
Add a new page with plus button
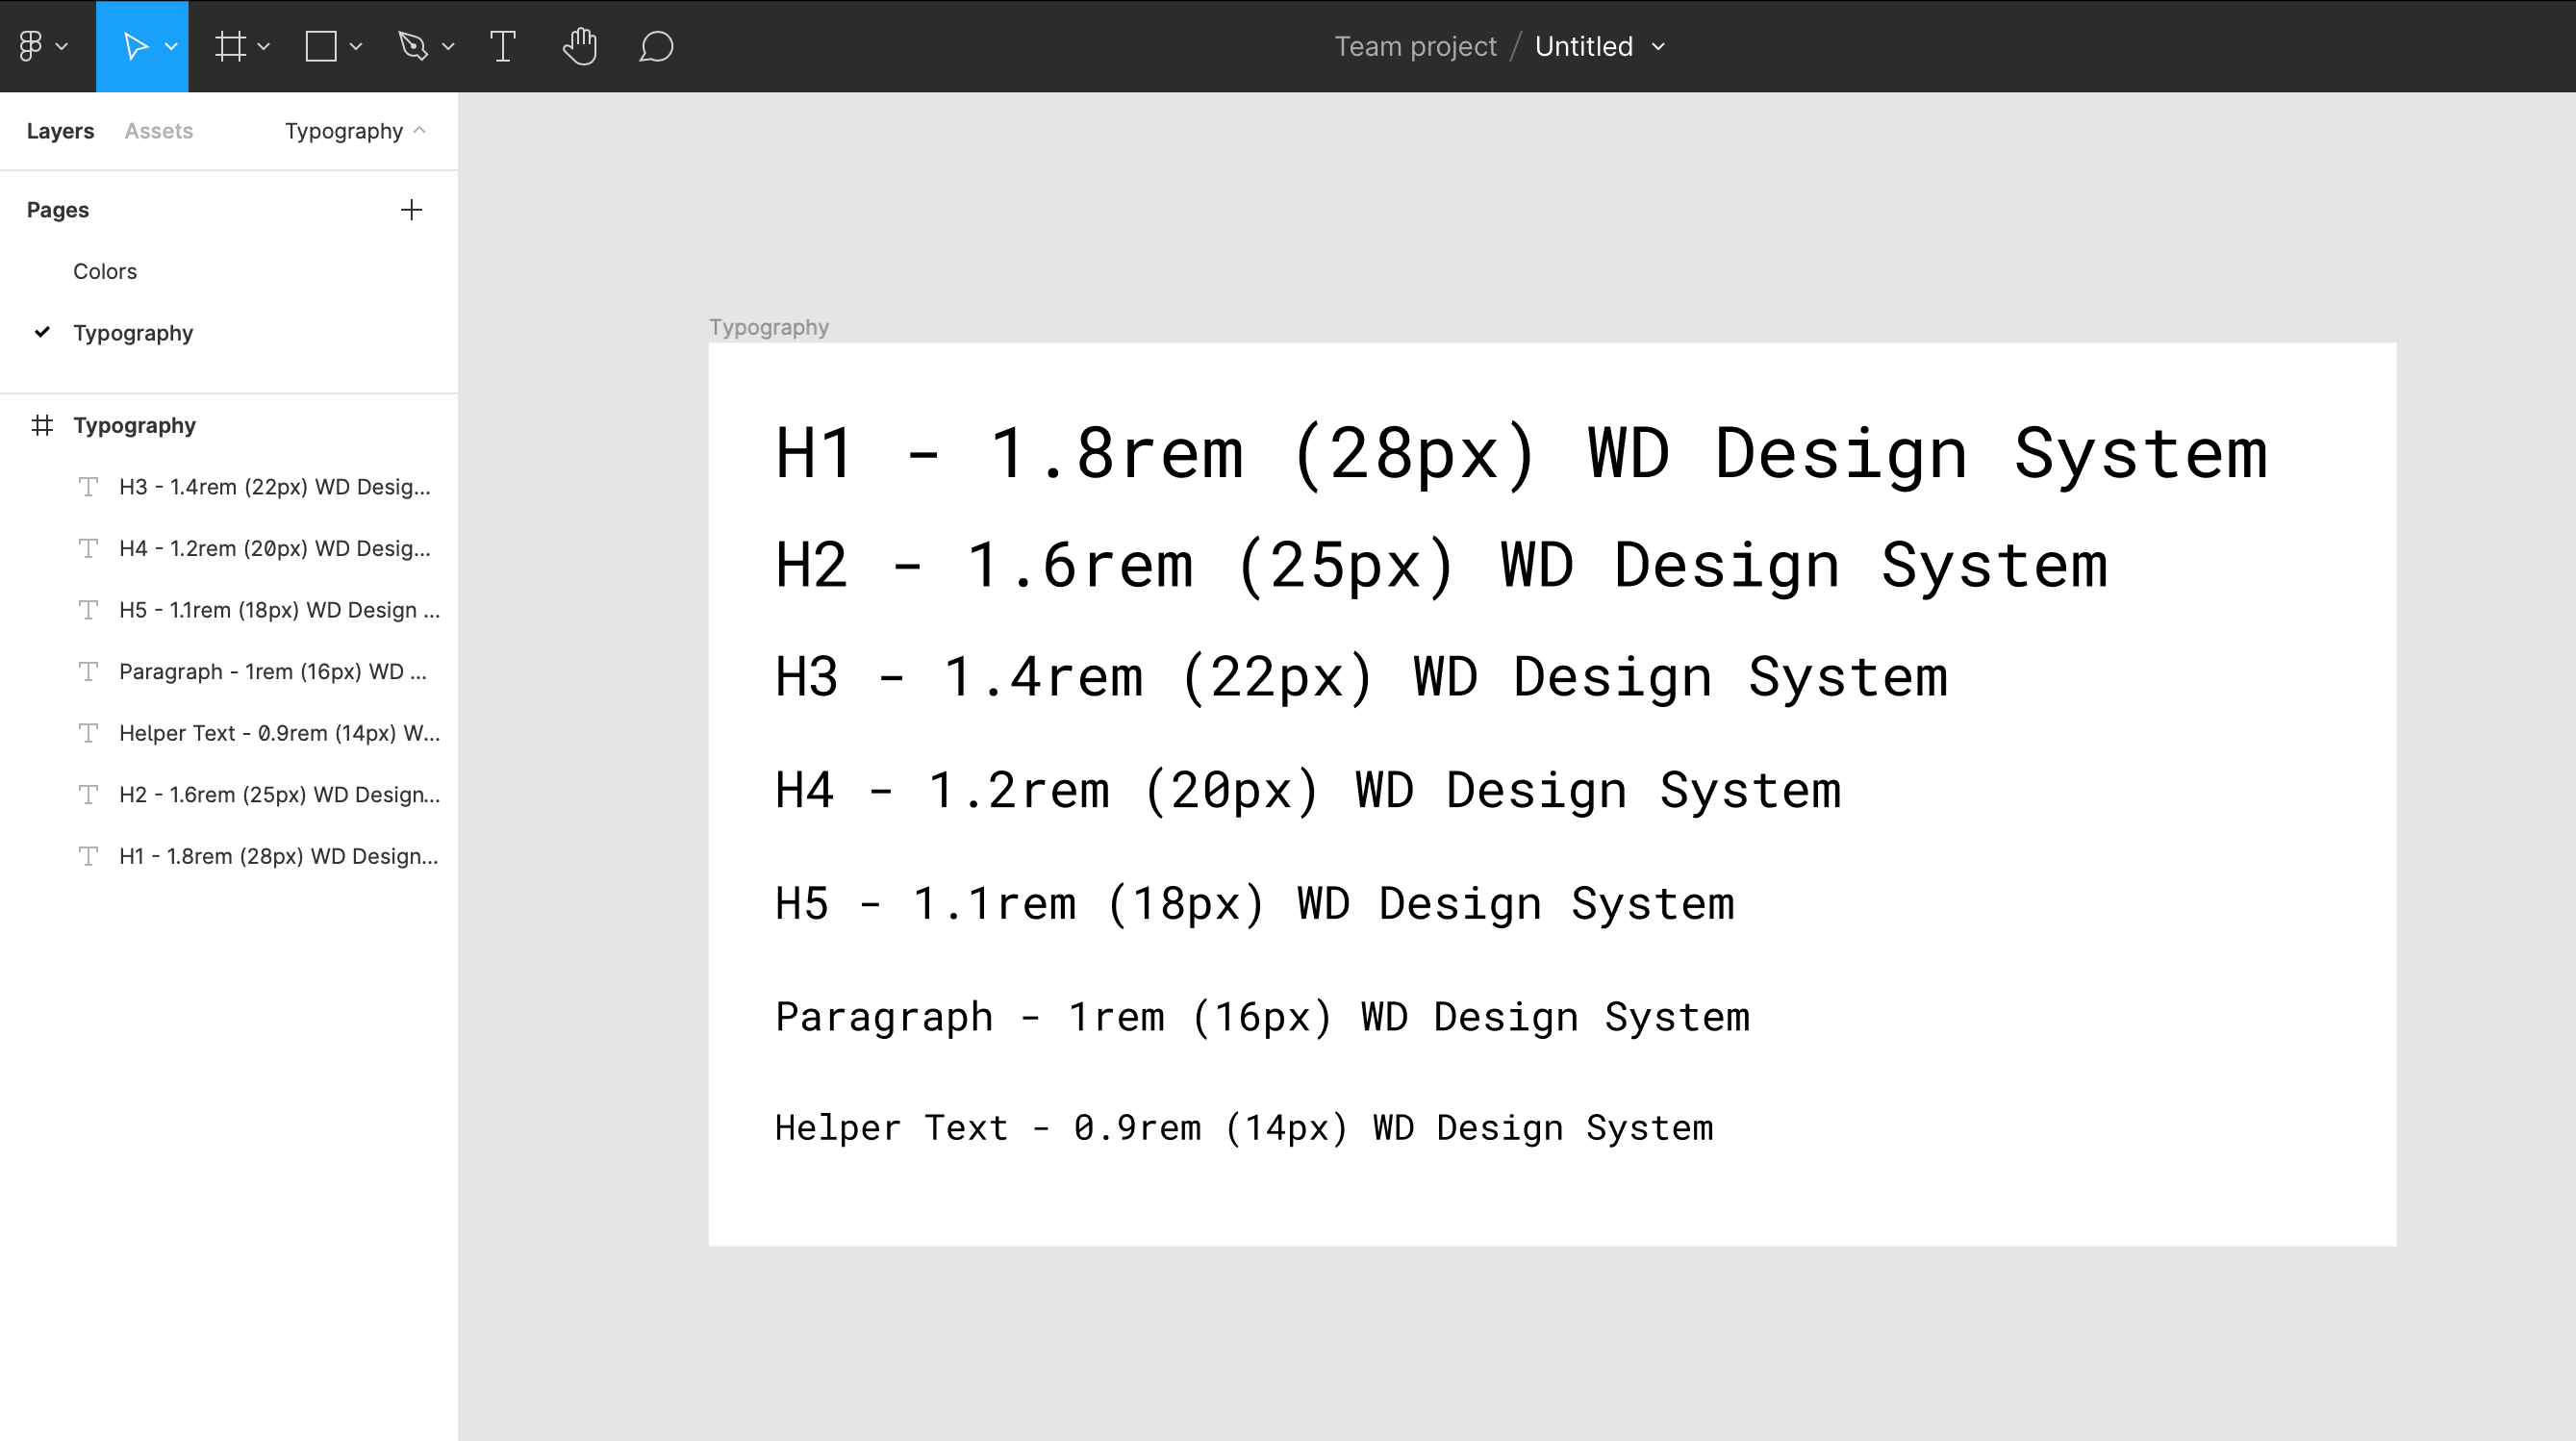411,209
